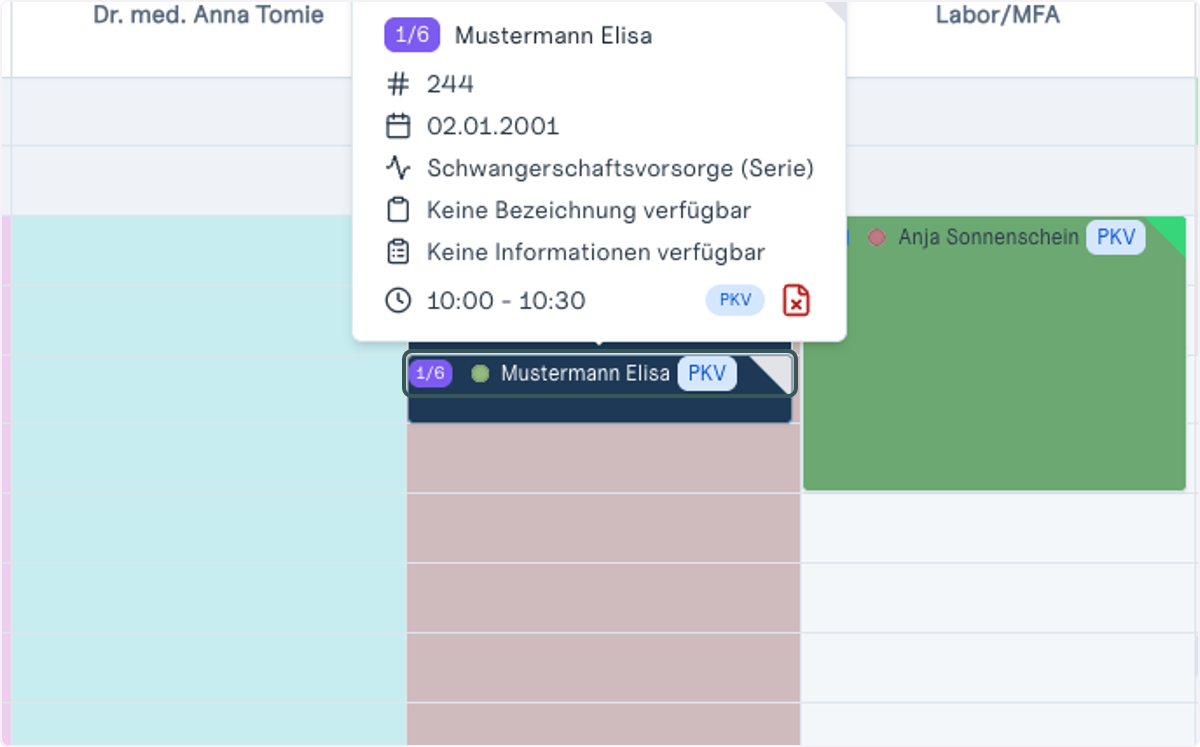Click the Schwangerschaftsvorsorge (Serie) text

(620, 168)
